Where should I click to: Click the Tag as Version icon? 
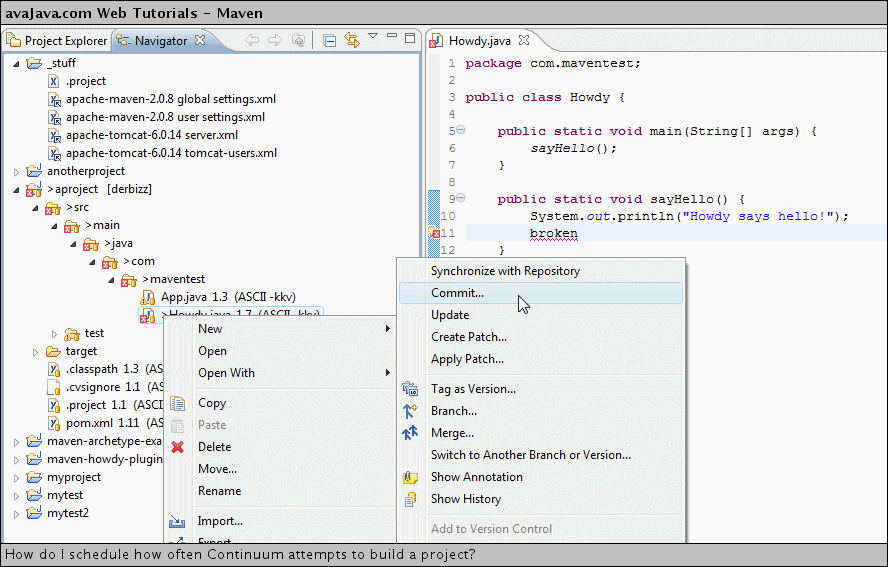tap(410, 389)
